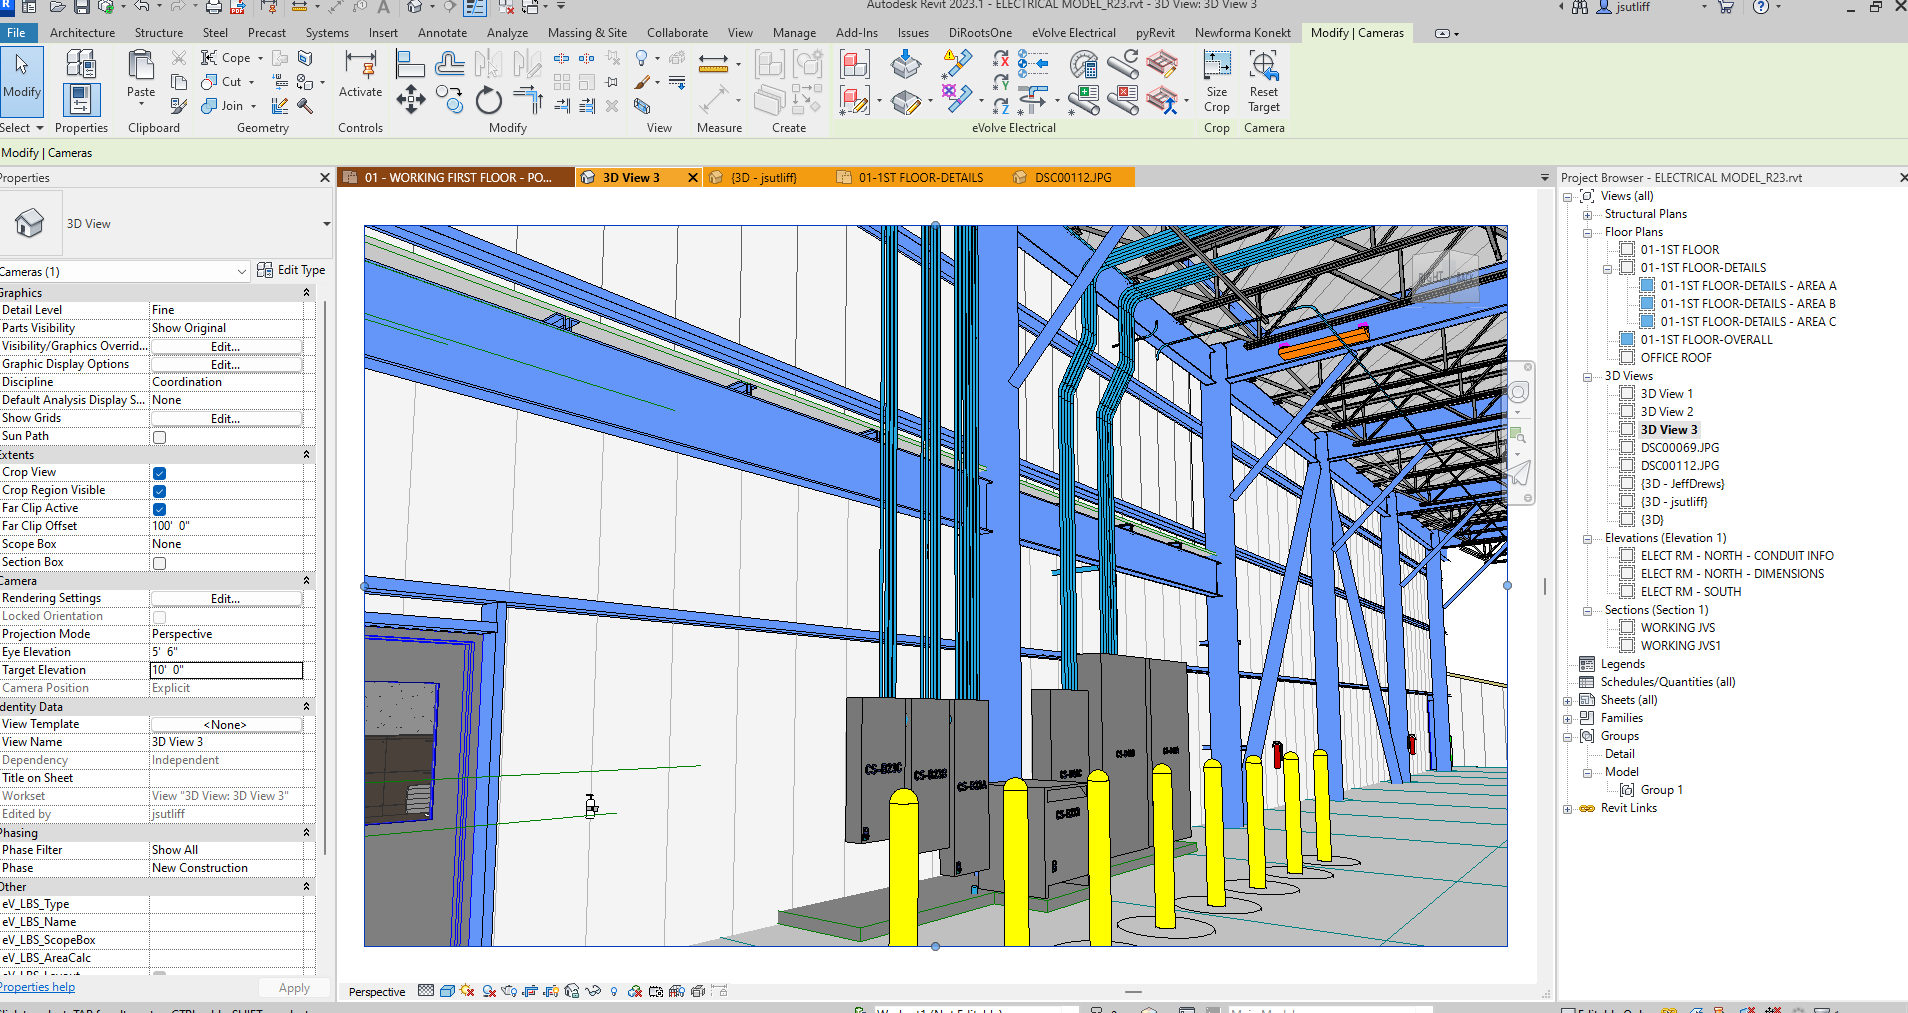Uncheck the Crop View checkbox
Image resolution: width=1908 pixels, height=1013 pixels.
pos(159,473)
